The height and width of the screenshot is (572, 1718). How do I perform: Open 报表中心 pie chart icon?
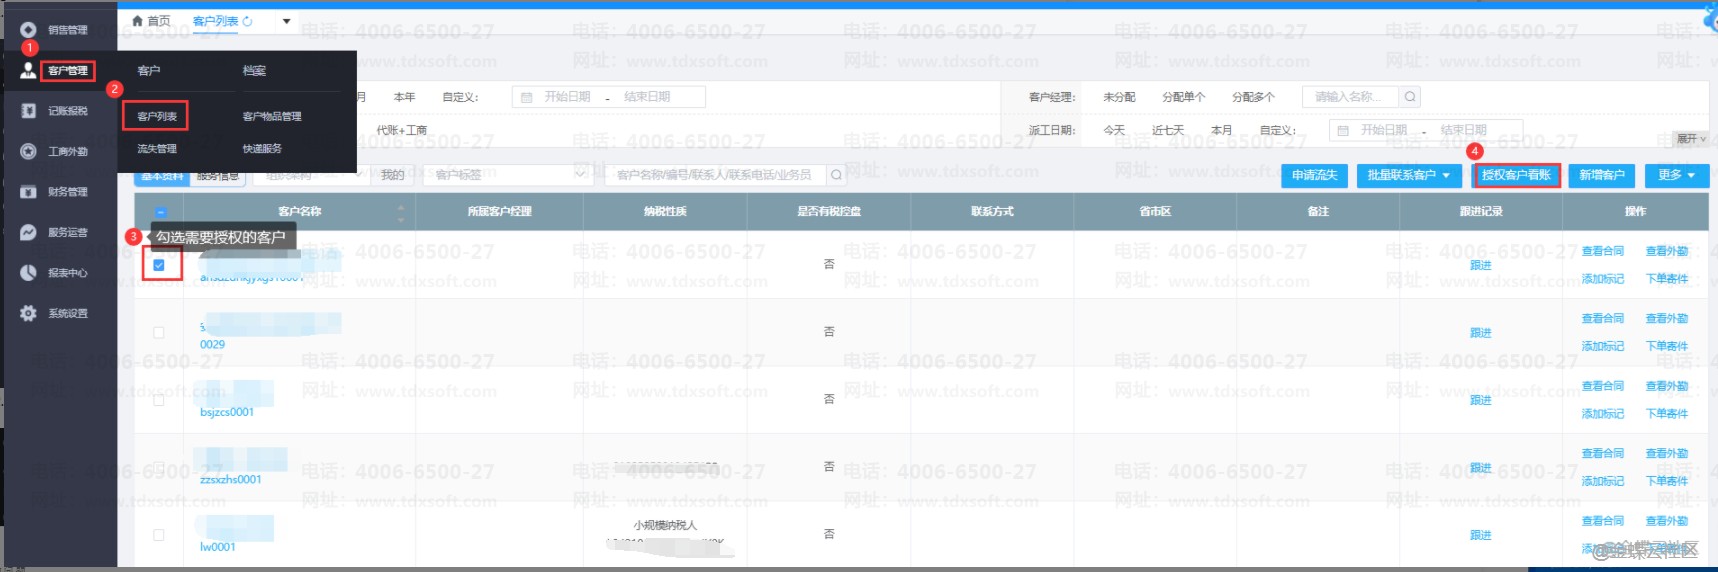point(28,272)
